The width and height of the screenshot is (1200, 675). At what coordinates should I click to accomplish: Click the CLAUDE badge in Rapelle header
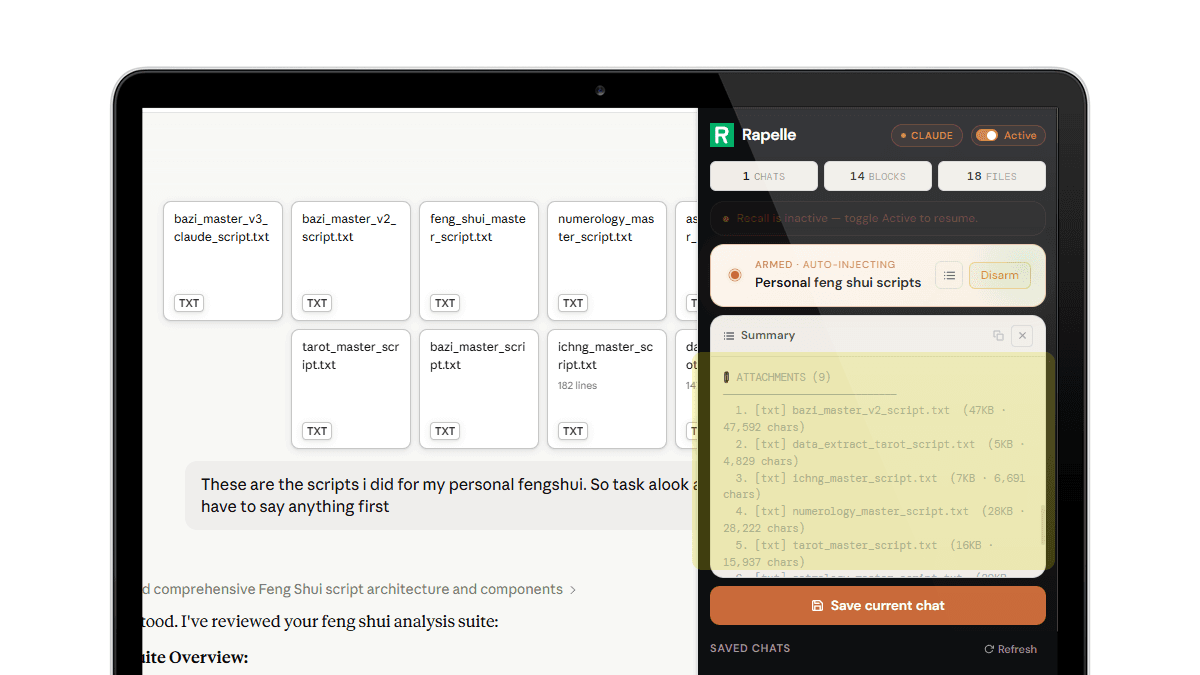927,135
